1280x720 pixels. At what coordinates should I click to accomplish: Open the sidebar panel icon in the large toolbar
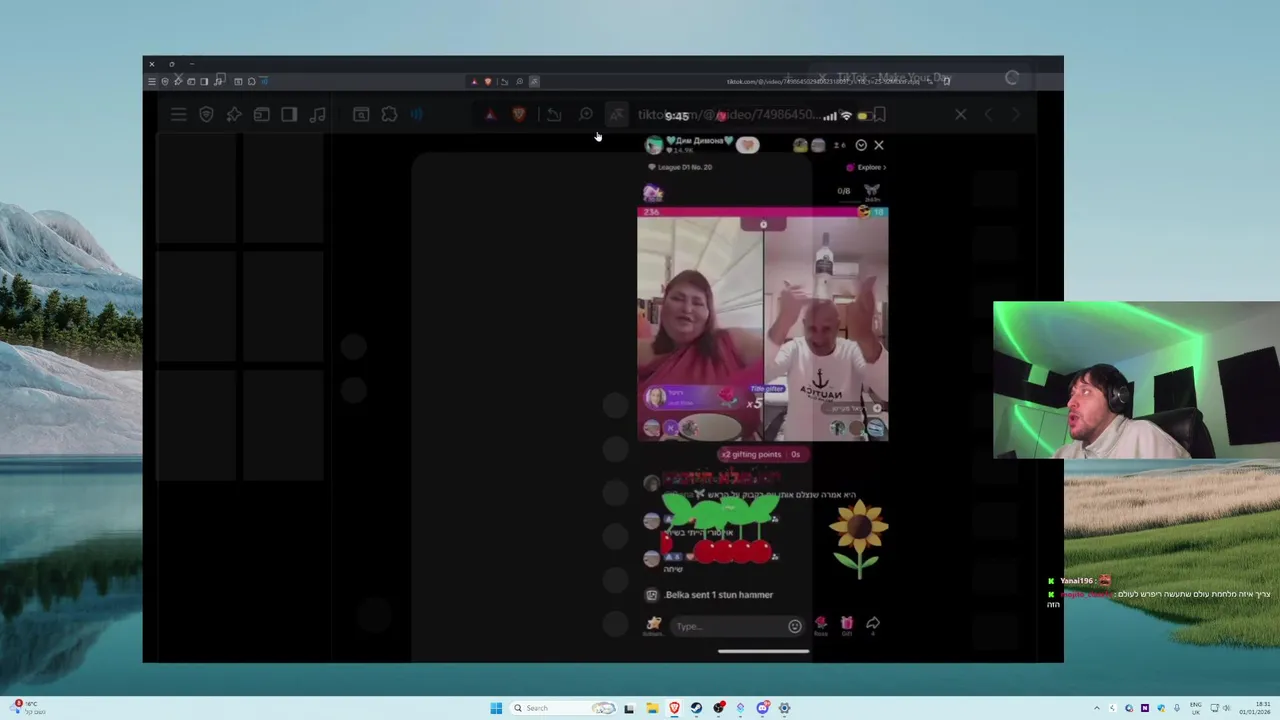(x=289, y=115)
